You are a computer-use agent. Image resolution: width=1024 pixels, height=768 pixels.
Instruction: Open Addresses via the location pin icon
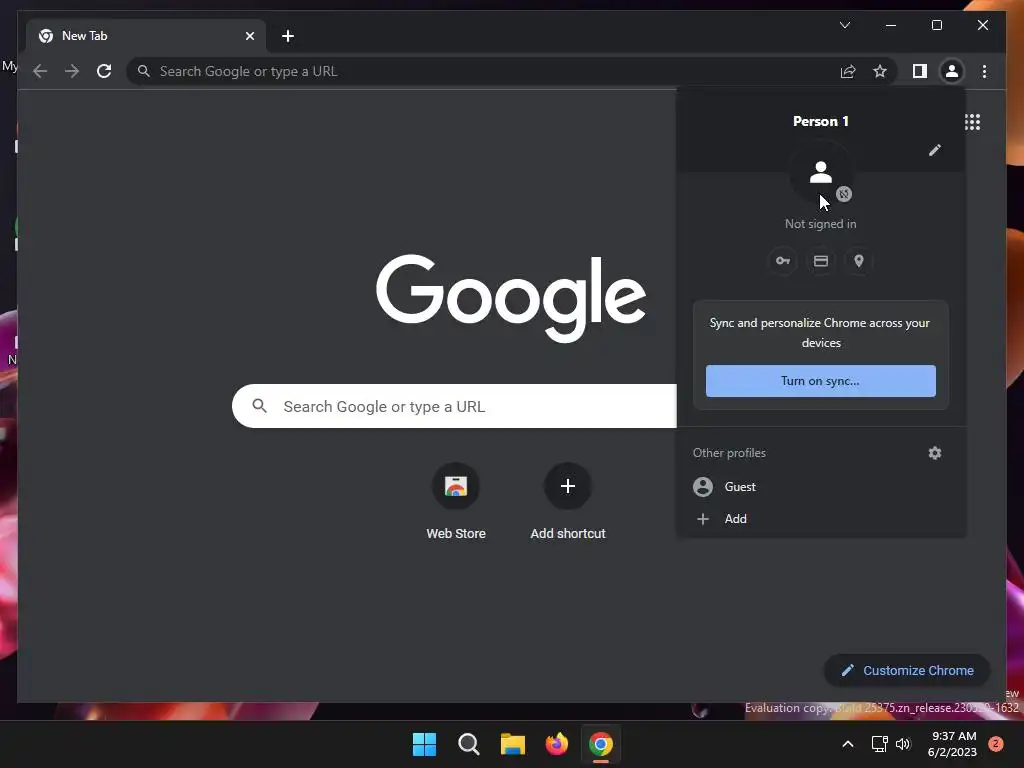[x=859, y=261]
